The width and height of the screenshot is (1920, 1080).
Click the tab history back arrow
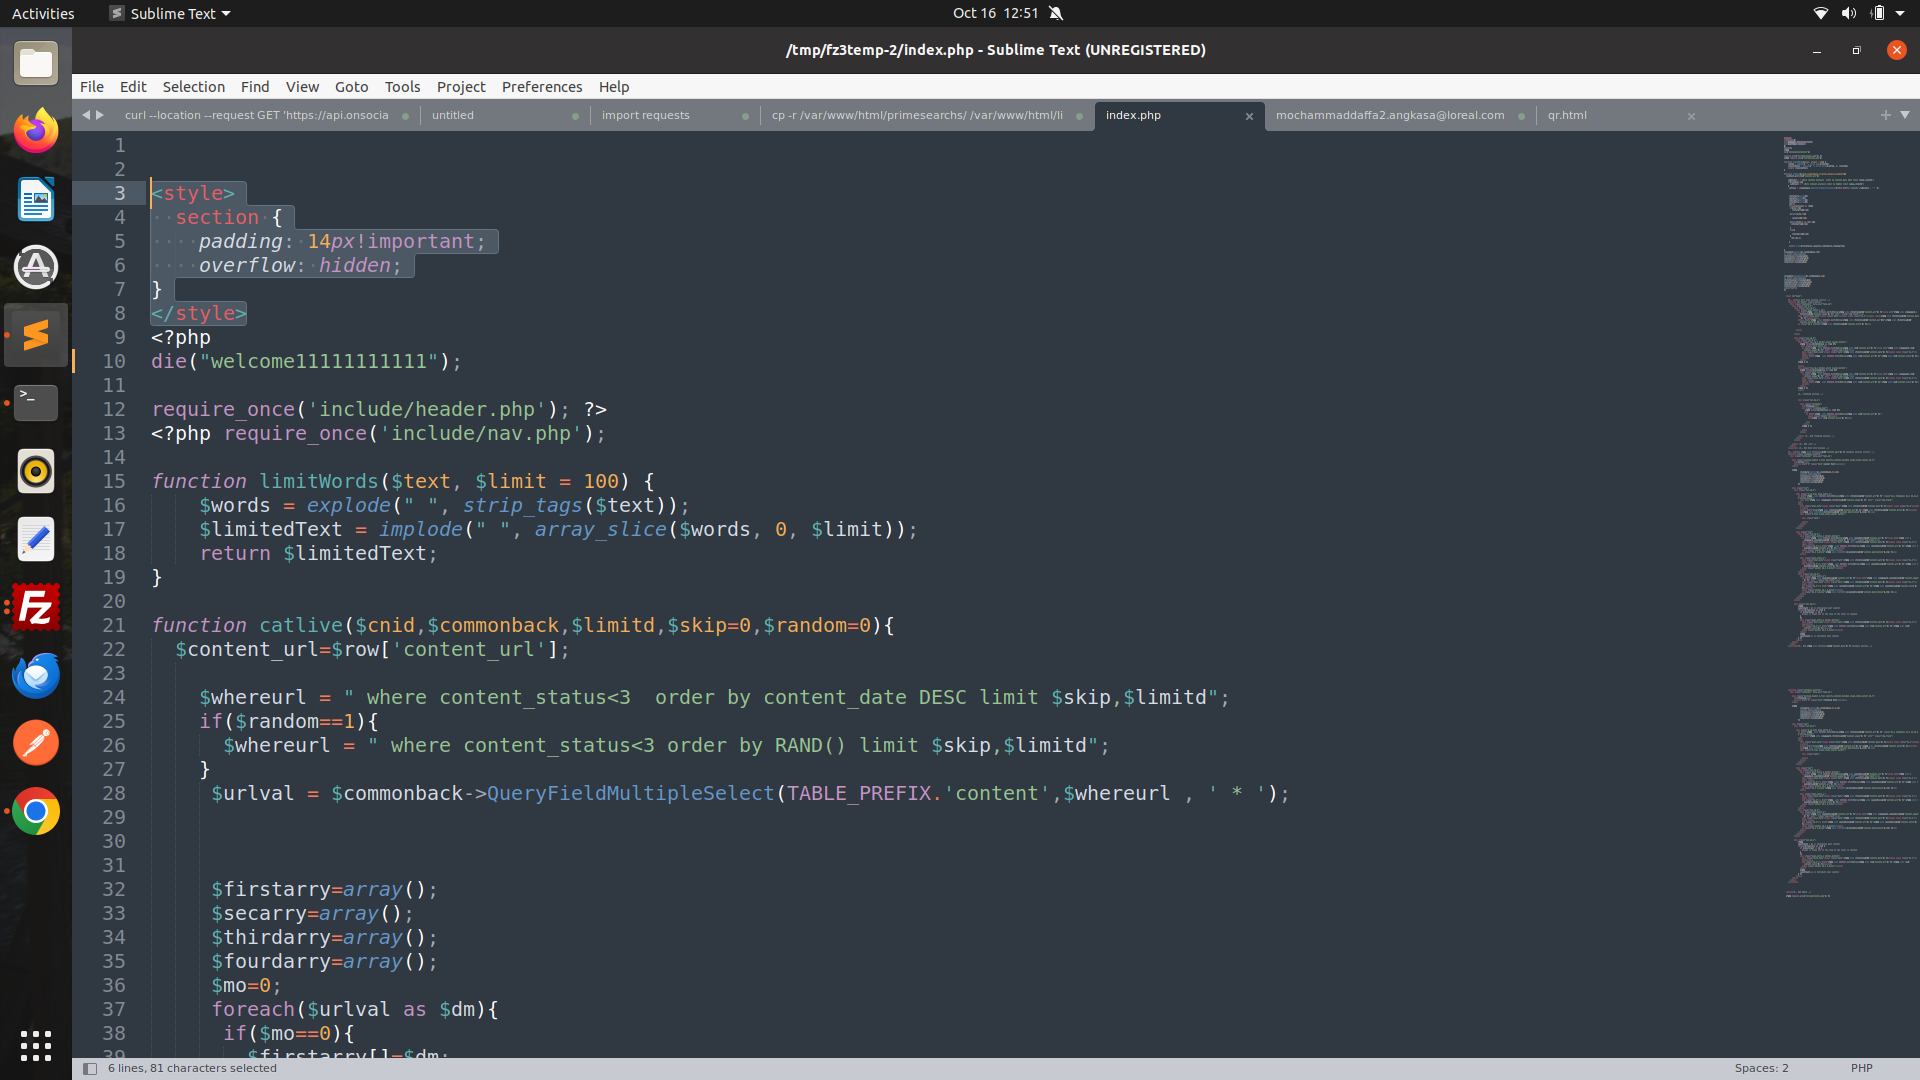pyautogui.click(x=86, y=115)
